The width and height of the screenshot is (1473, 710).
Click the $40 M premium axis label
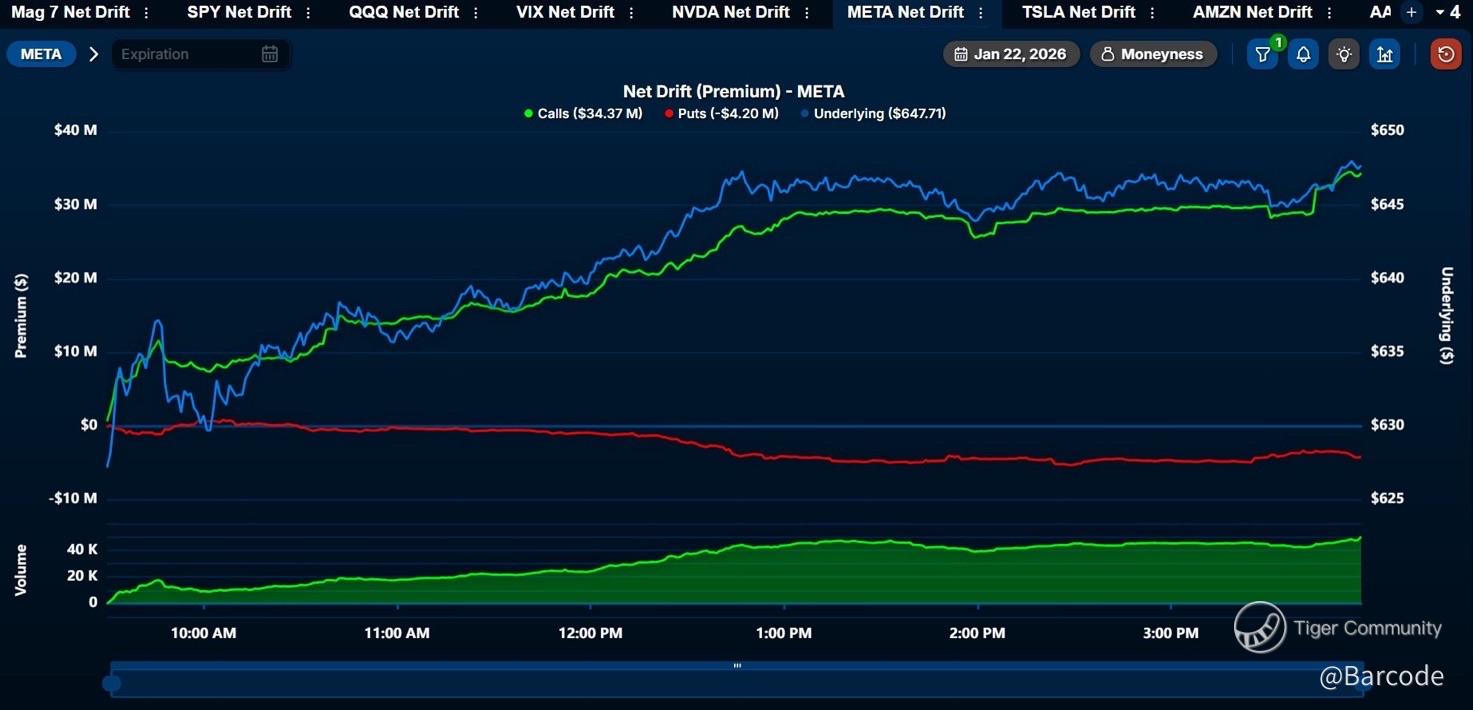point(75,130)
